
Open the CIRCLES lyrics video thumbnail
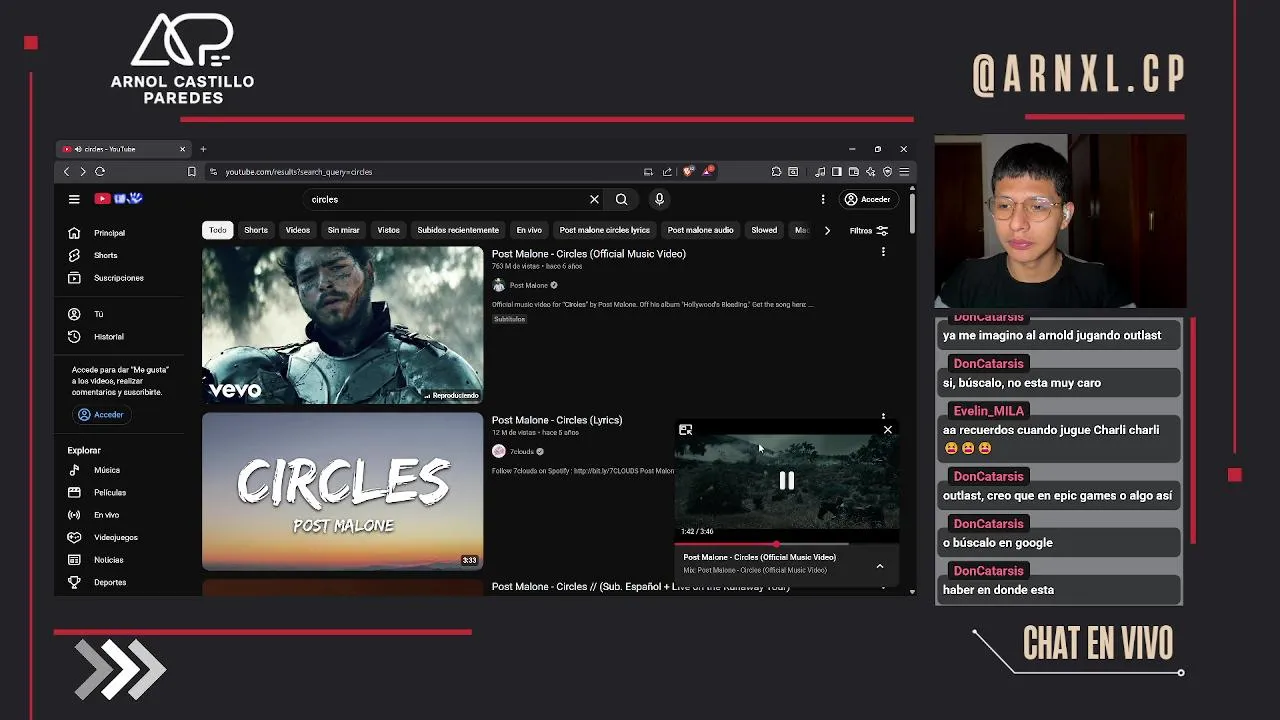pos(342,492)
